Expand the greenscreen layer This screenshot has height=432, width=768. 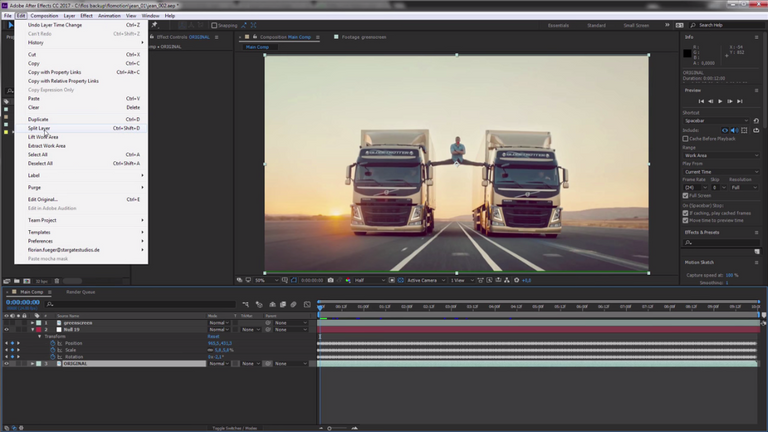(x=32, y=323)
